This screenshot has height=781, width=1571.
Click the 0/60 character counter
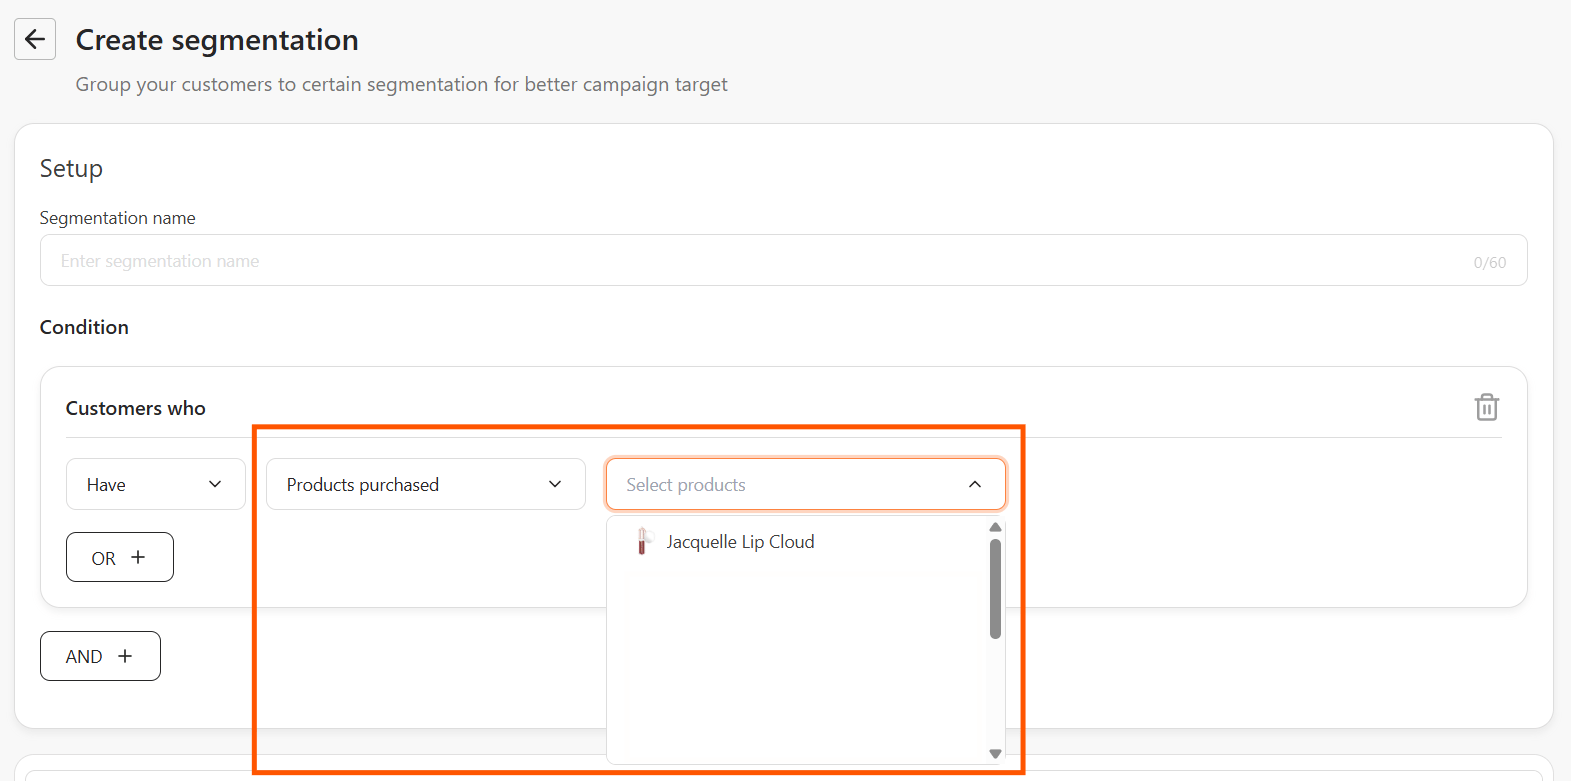[x=1489, y=262]
